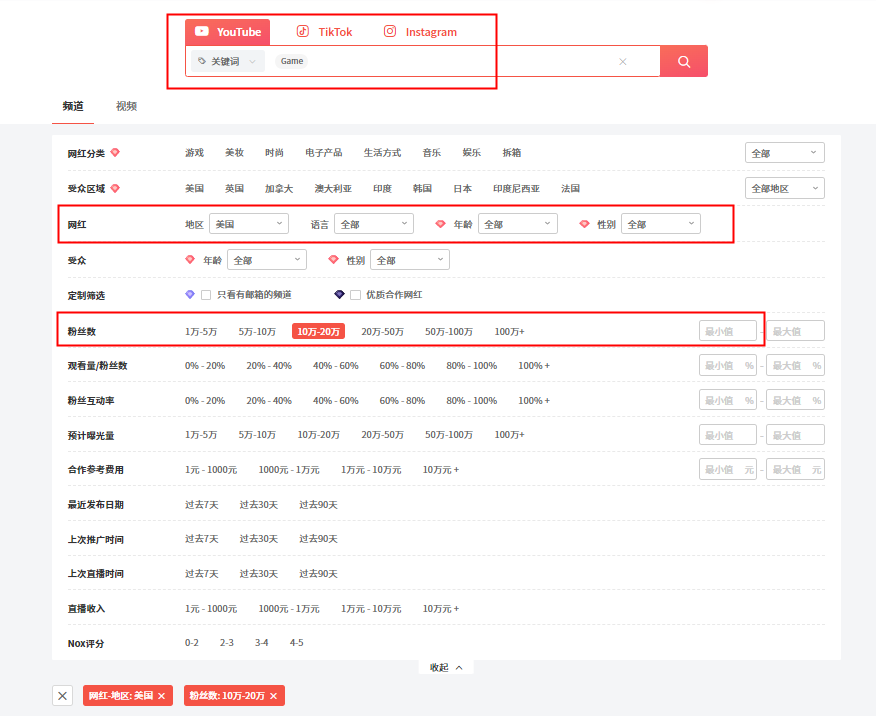Open the 关键词 search type dropdown
Image resolution: width=876 pixels, height=716 pixels.
click(227, 61)
